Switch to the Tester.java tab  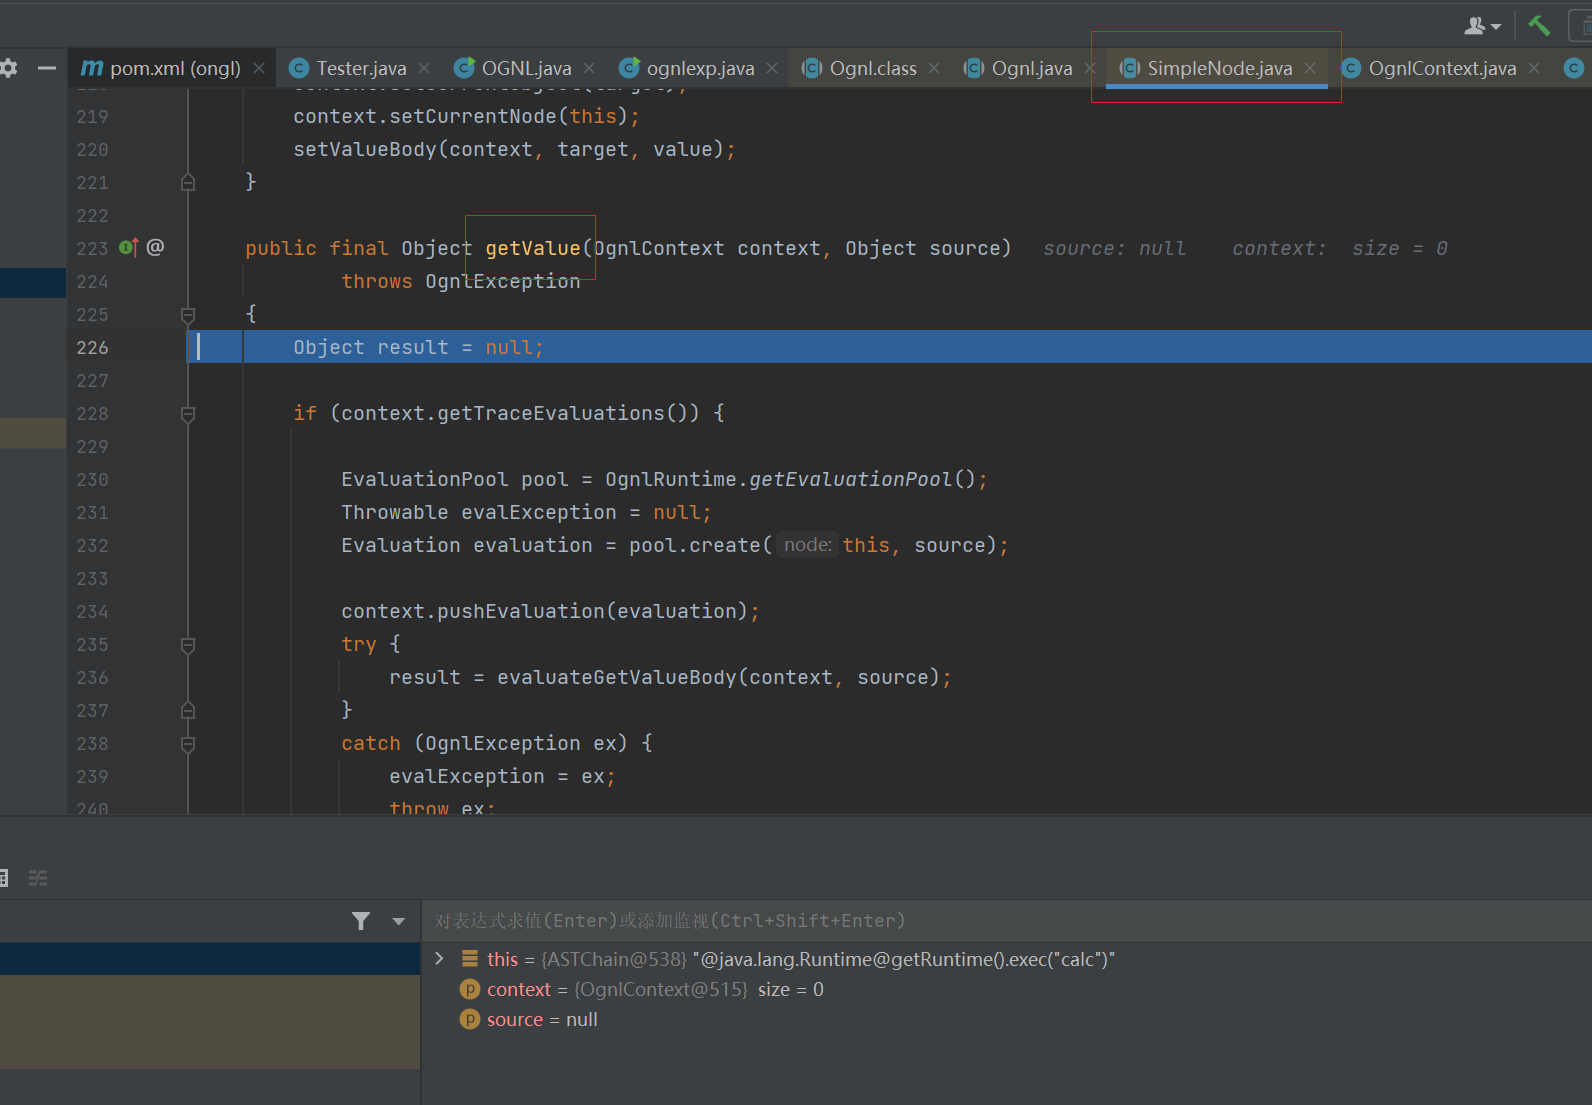348,68
